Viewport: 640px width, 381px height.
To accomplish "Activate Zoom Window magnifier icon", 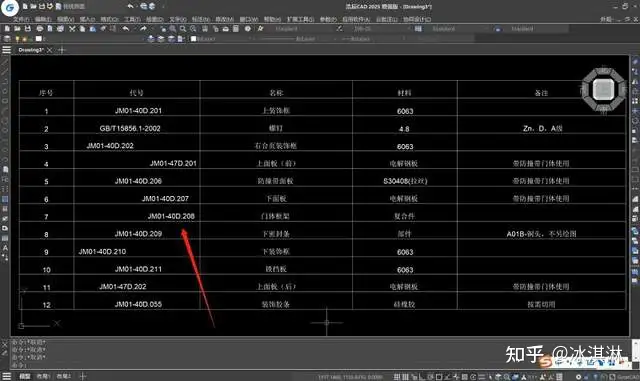I will click(183, 29).
